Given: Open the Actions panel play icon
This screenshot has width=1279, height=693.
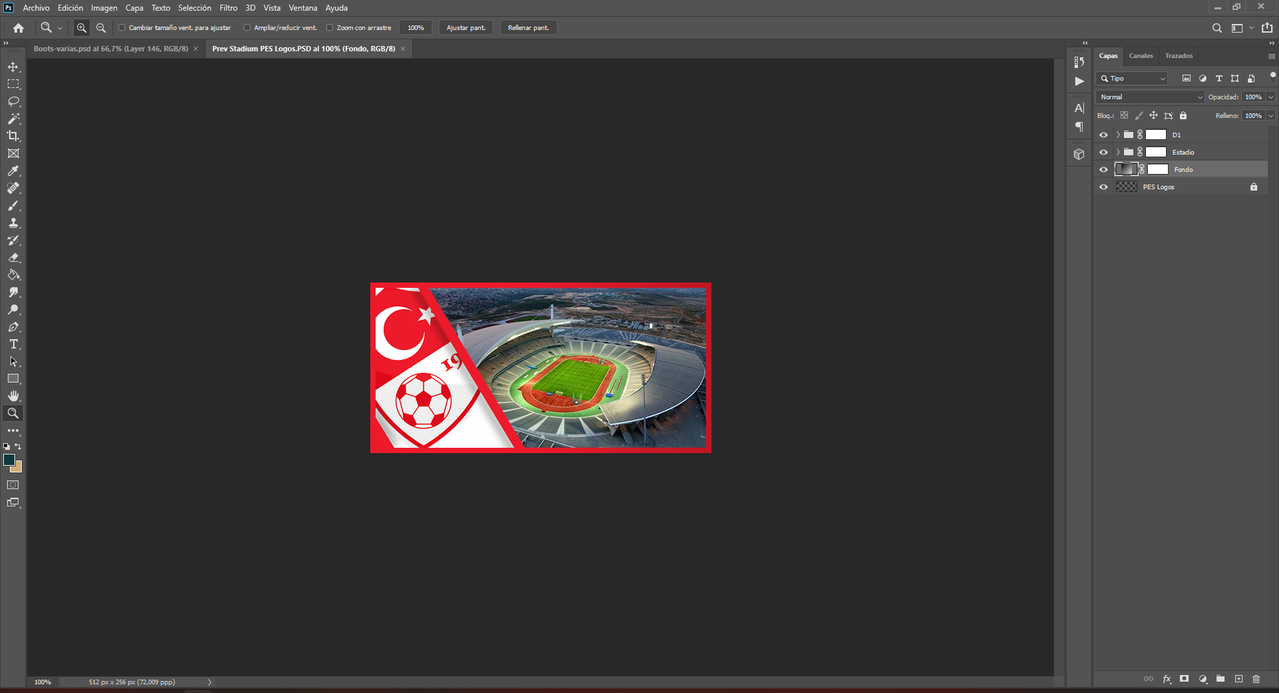Looking at the screenshot, I should click(1079, 81).
